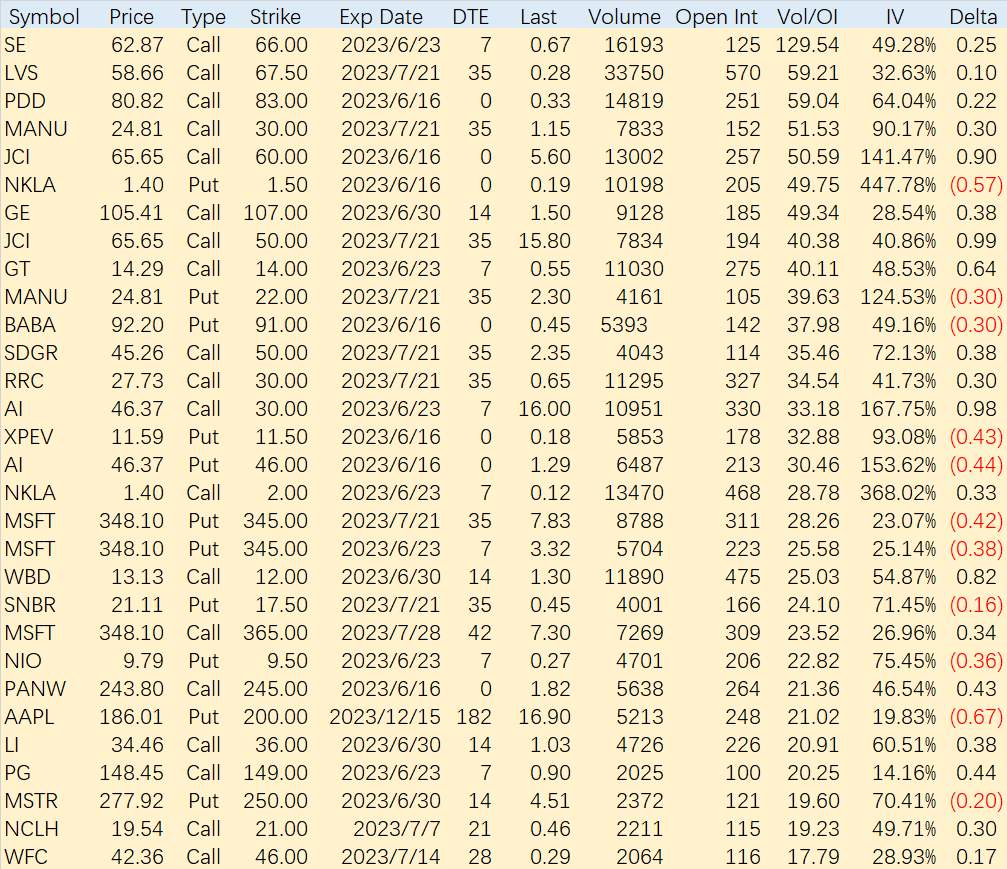Select the BABA symbol cell
Image resolution: width=1007 pixels, height=869 pixels.
click(30, 325)
